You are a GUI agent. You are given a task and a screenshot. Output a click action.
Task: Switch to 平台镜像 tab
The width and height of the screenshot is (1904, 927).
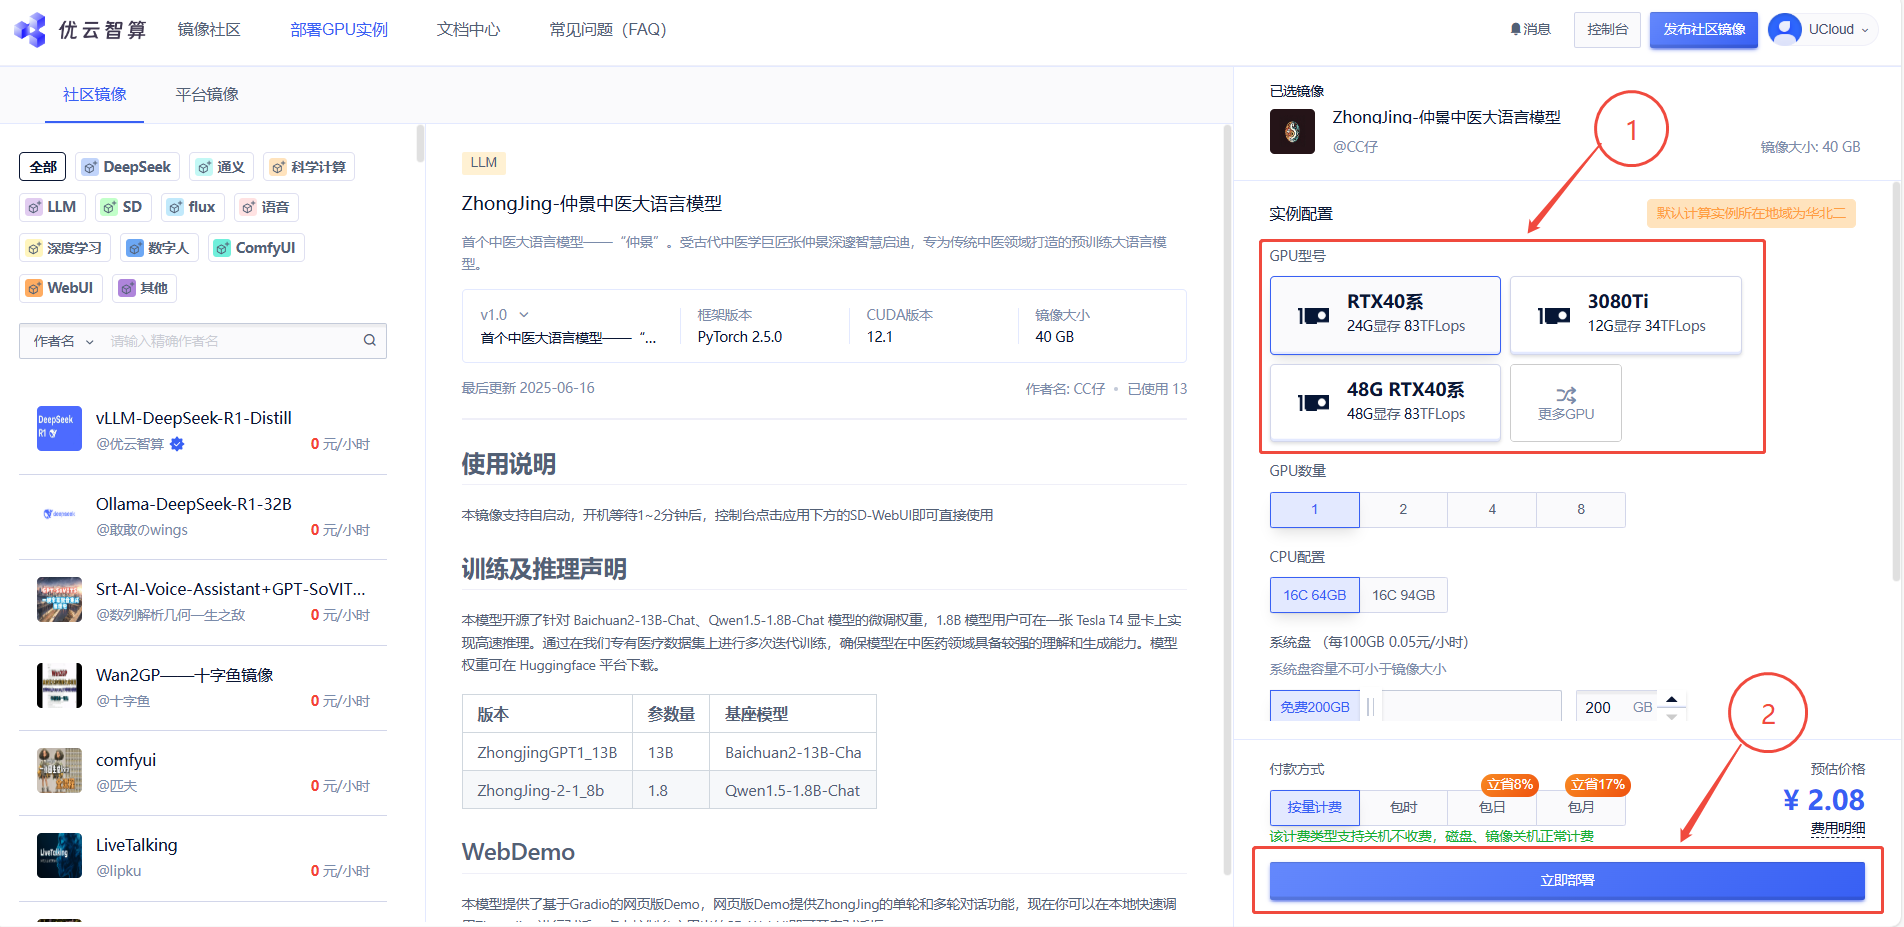click(x=207, y=94)
